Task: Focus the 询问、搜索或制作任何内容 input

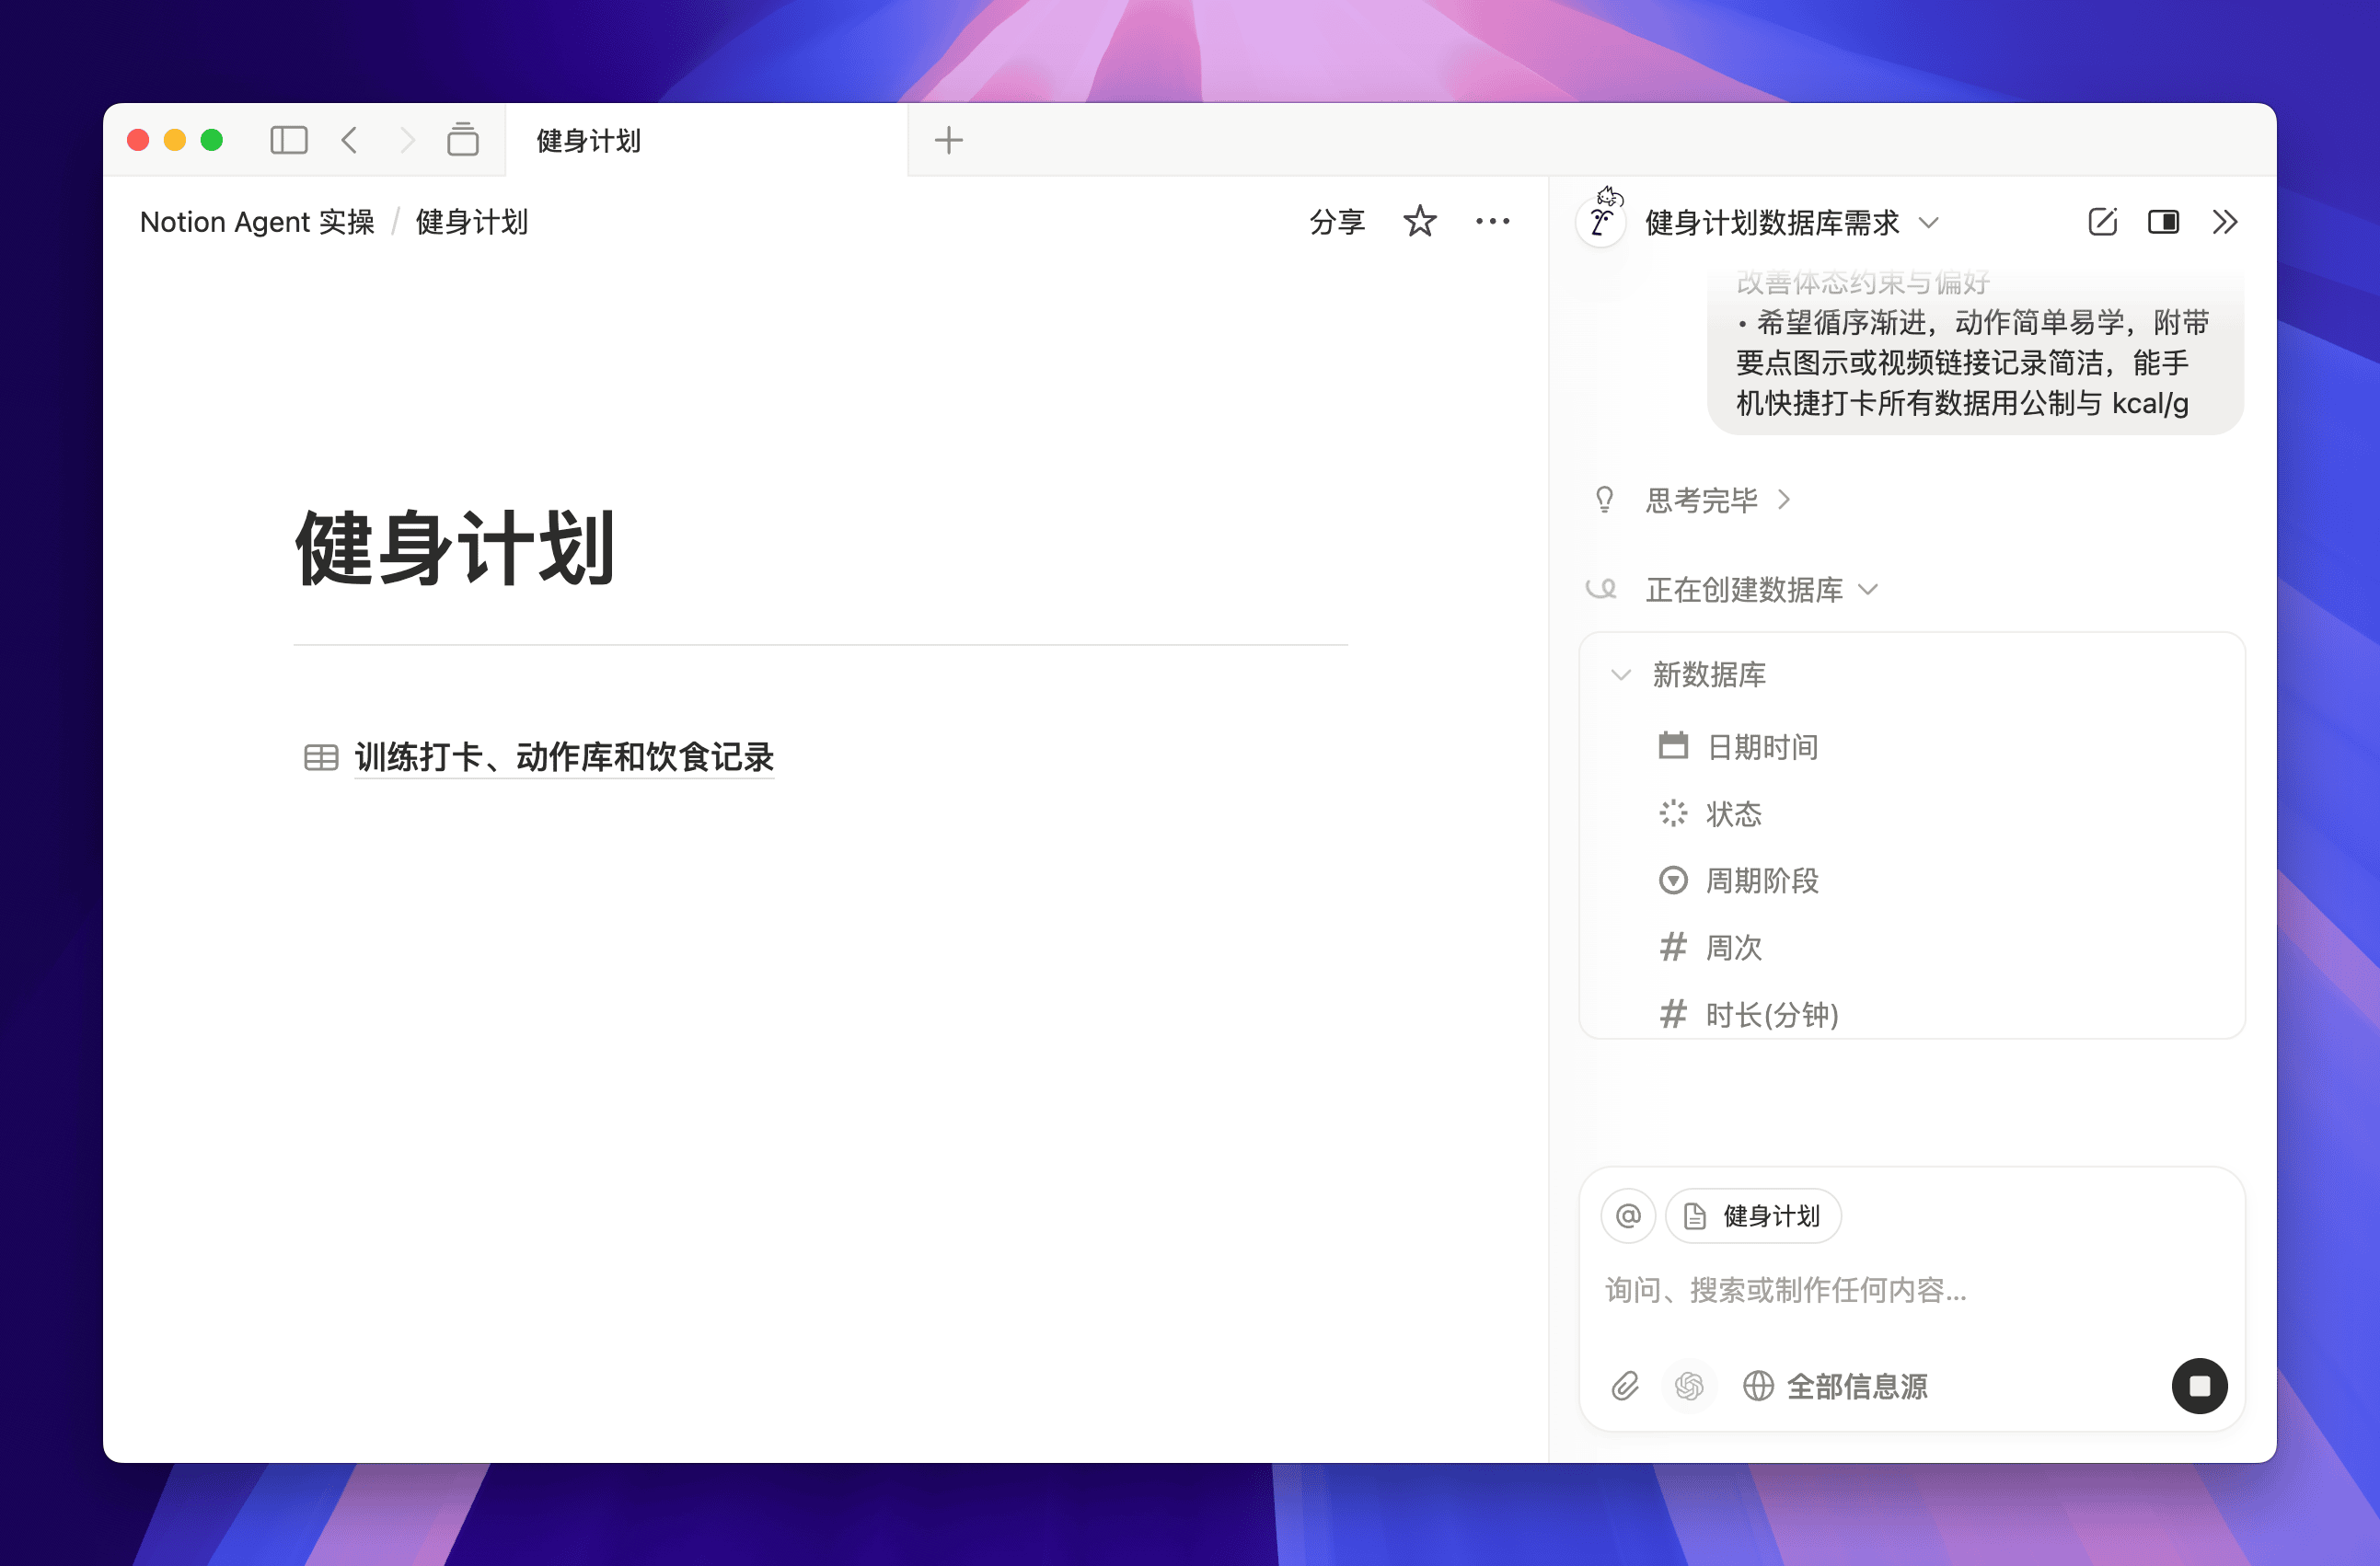Action: (1911, 1290)
